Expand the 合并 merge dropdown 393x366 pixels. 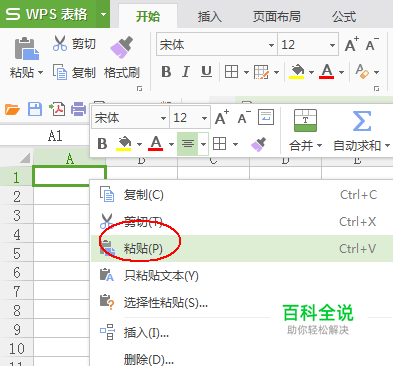click(x=319, y=146)
